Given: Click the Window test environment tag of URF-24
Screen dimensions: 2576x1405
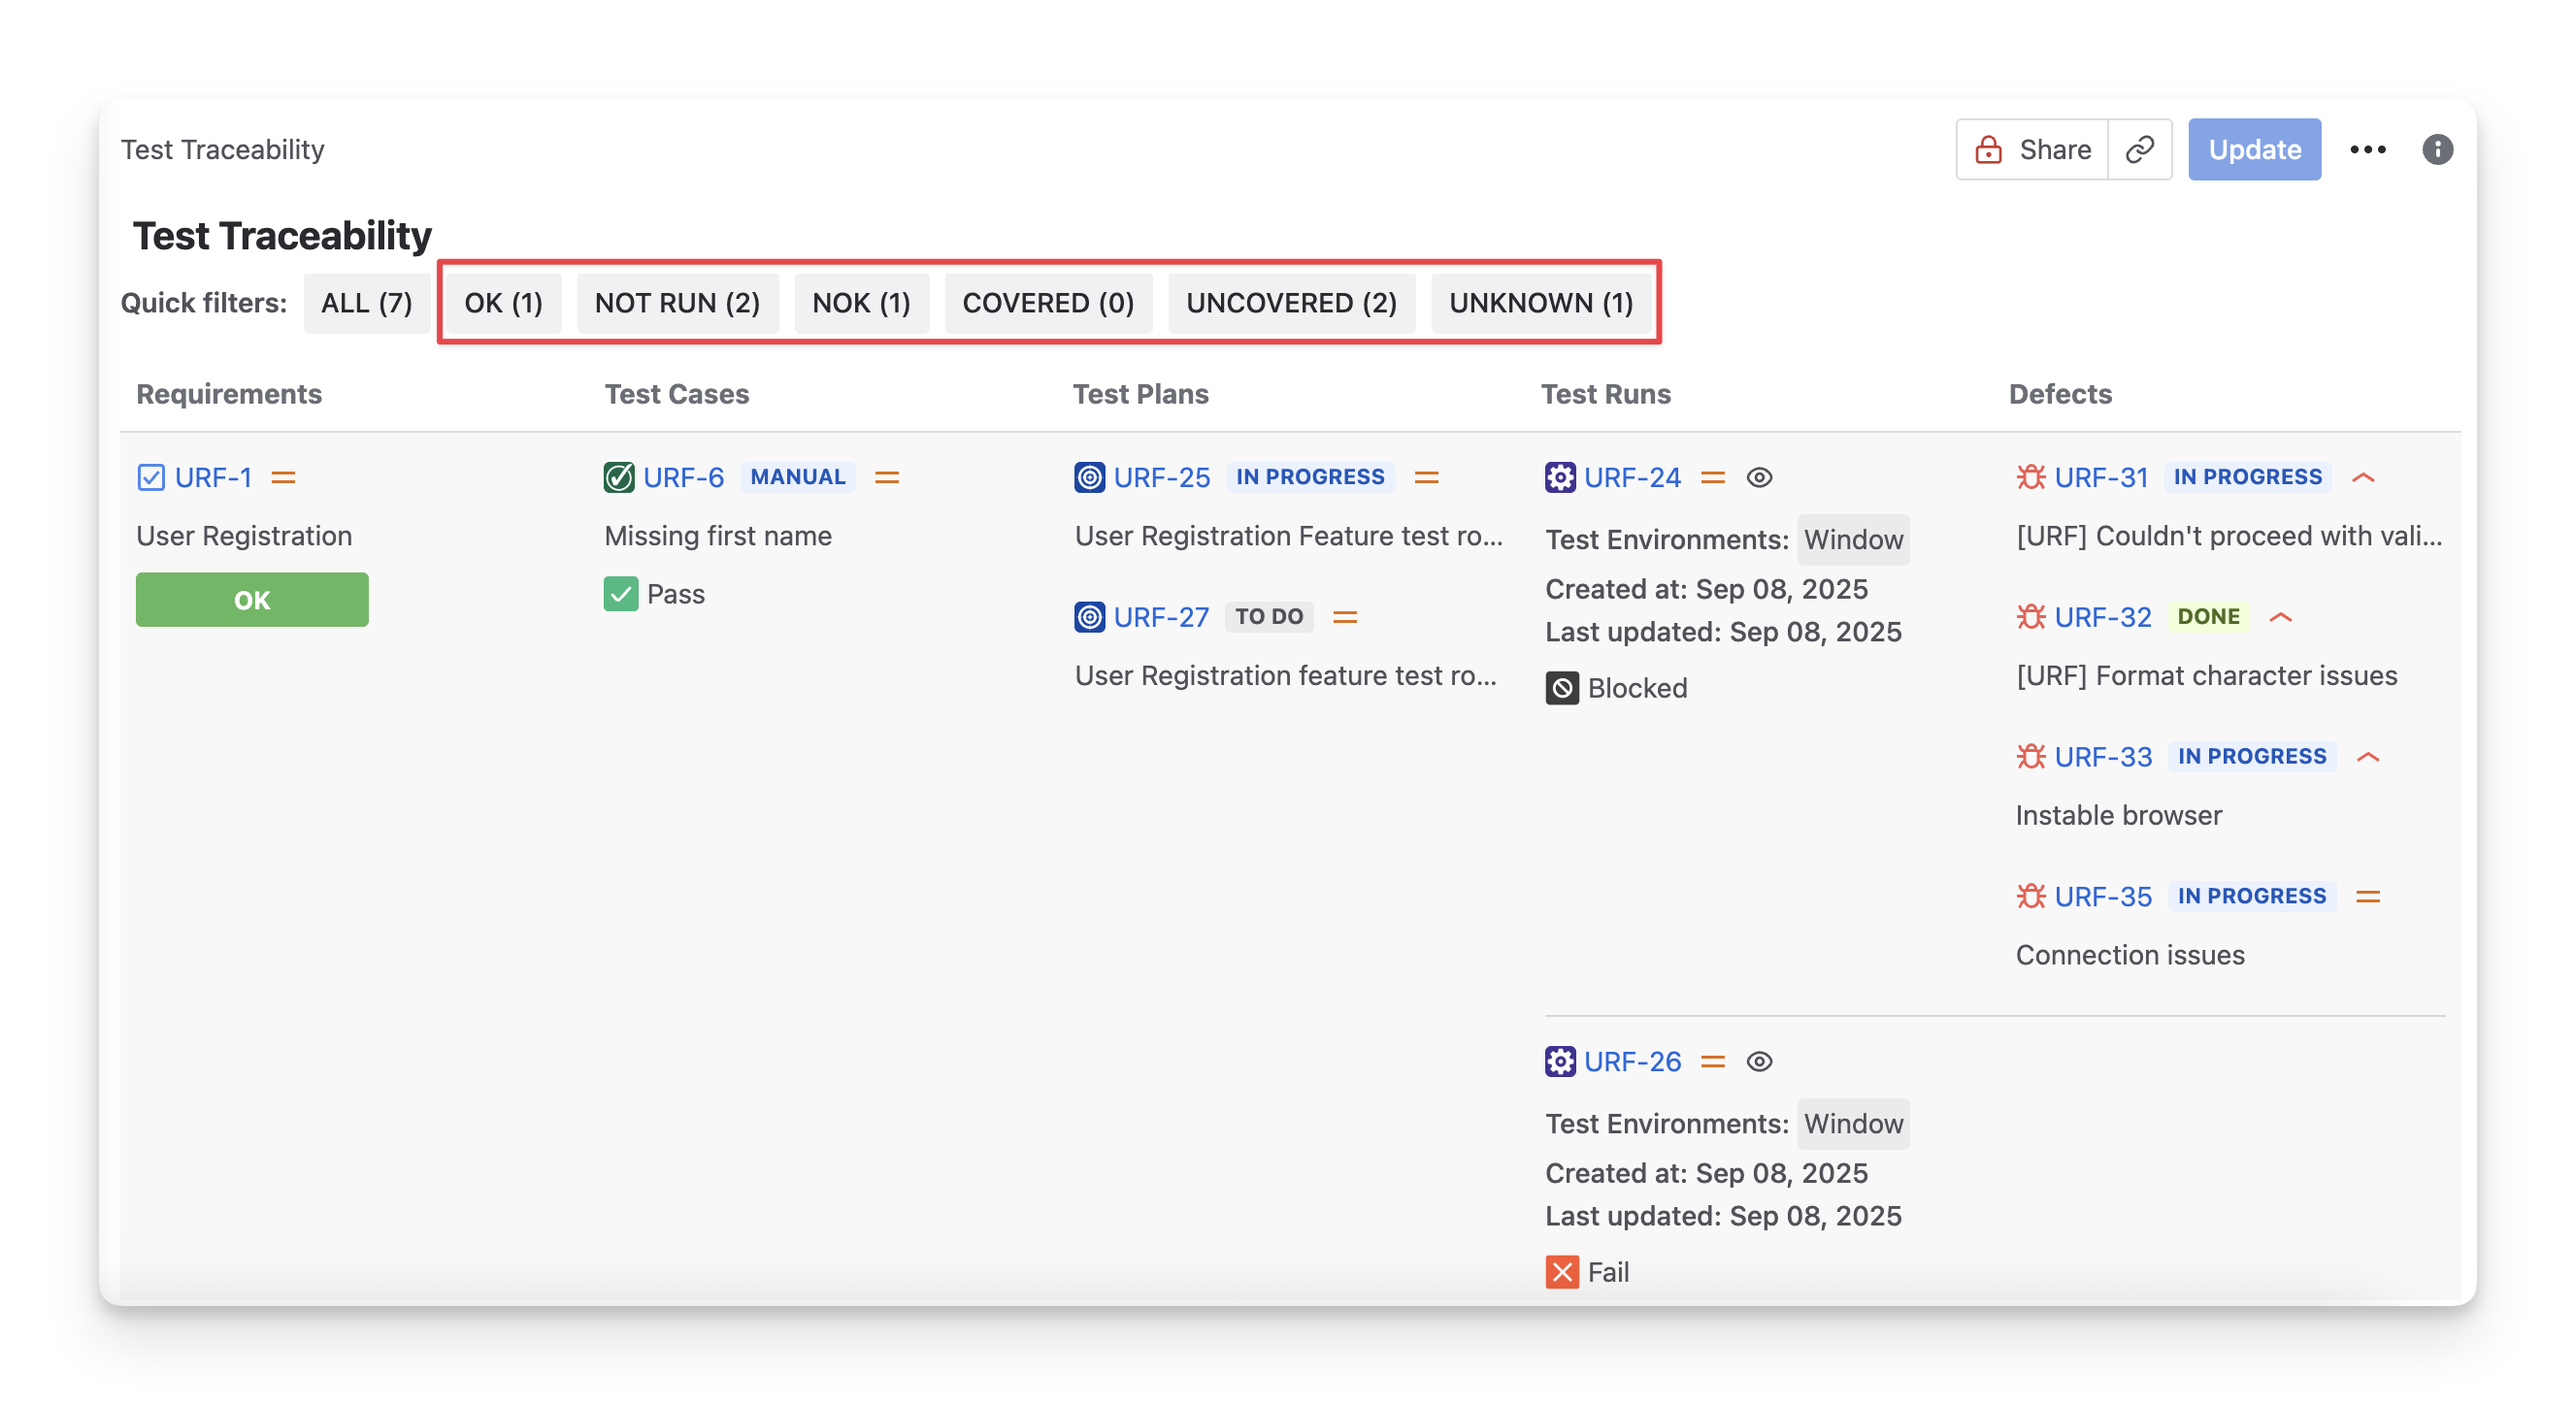Looking at the screenshot, I should tap(1852, 540).
